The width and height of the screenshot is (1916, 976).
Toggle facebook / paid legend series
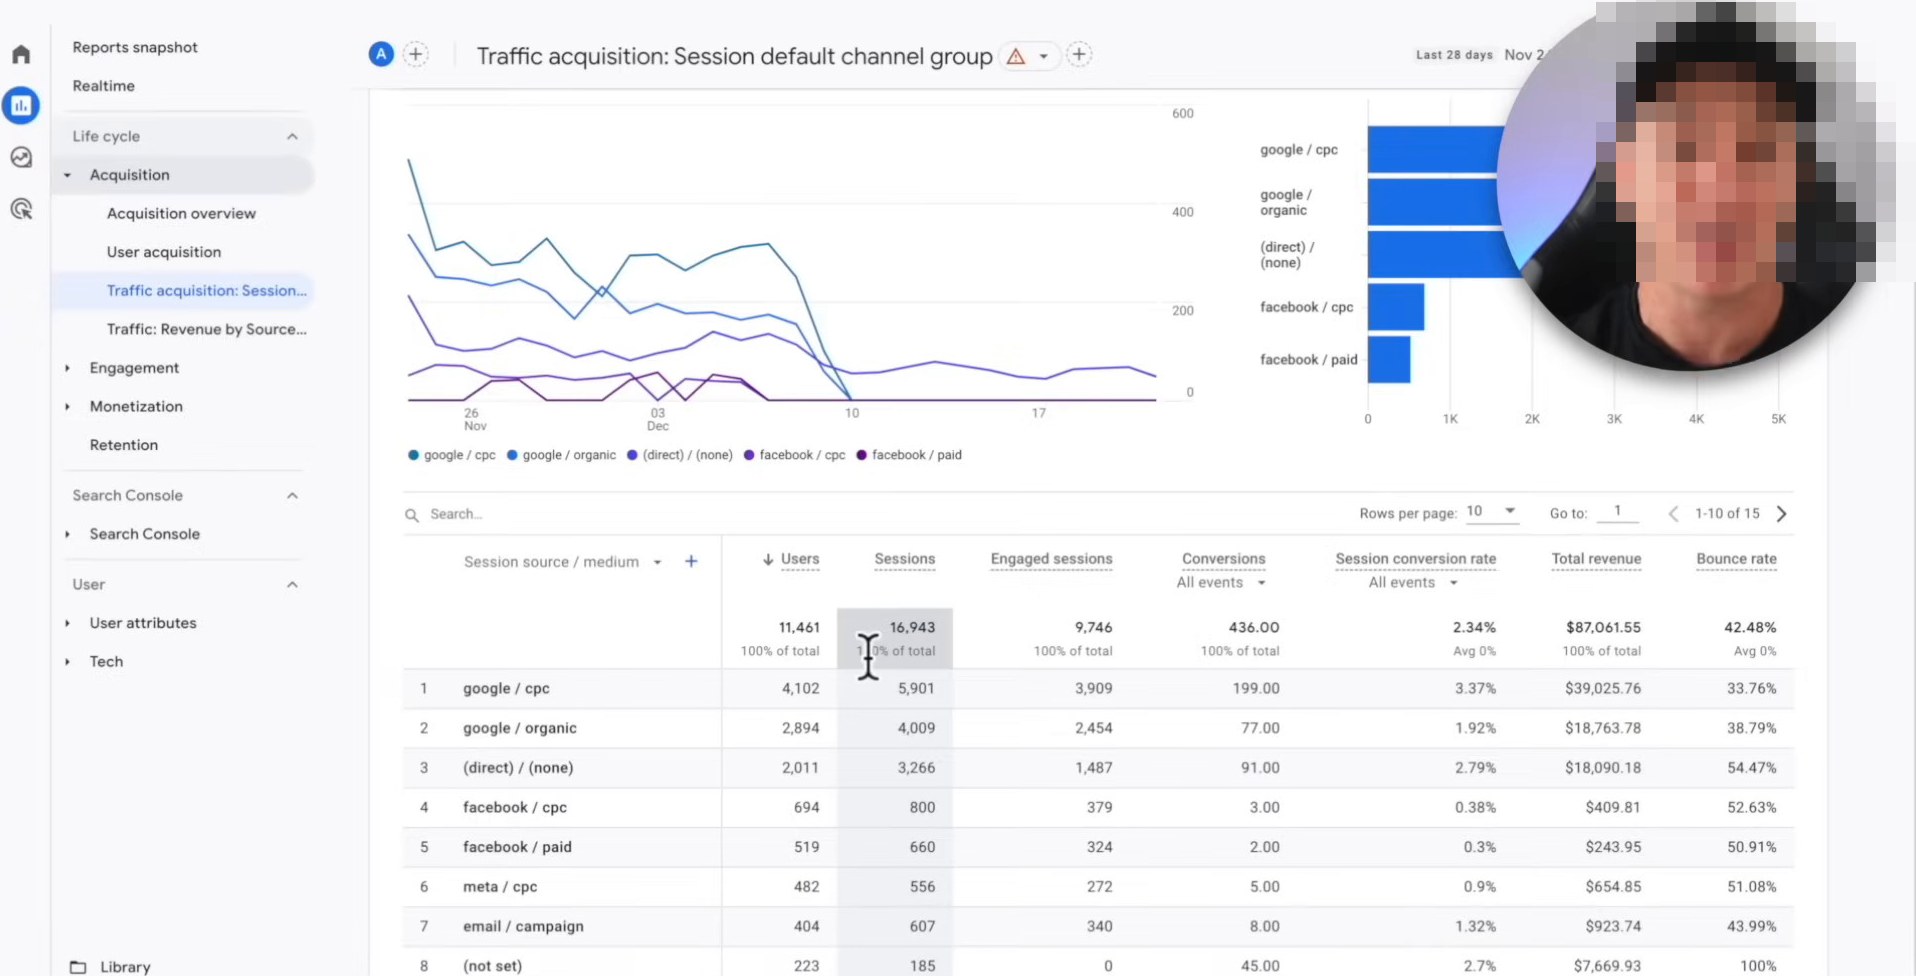(908, 455)
